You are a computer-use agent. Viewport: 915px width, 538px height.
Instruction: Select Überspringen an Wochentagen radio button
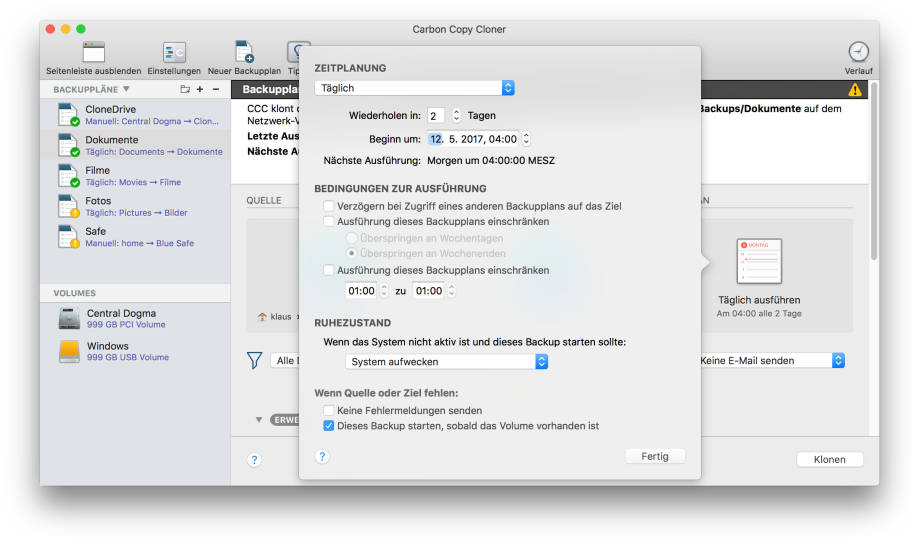coord(351,238)
